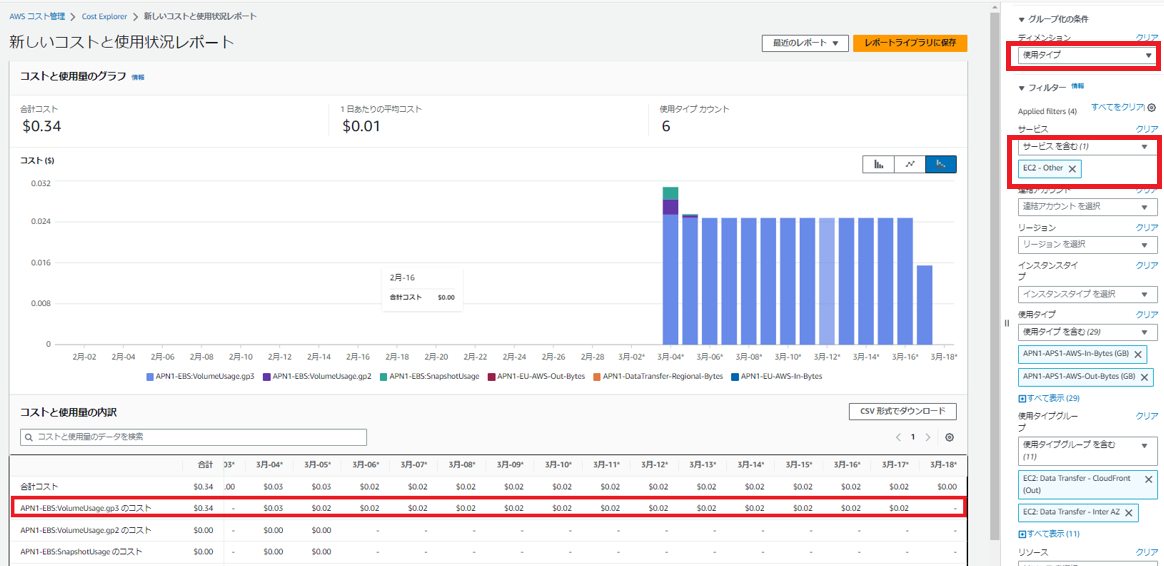
Task: Click レポートライブラリに保存 button
Action: click(910, 43)
